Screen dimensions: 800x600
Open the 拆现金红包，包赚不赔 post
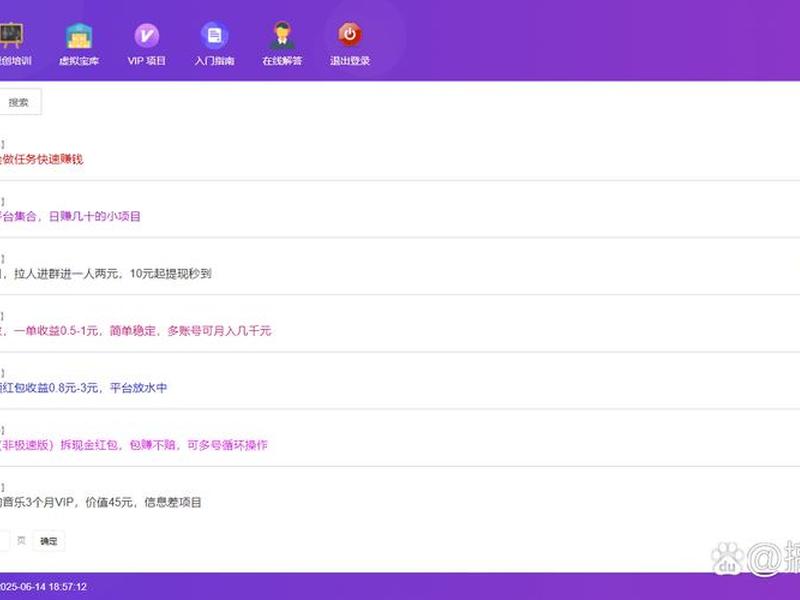click(x=134, y=445)
